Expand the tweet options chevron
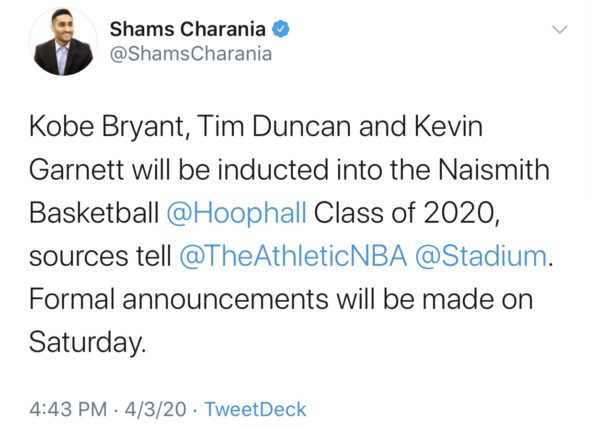595x430 pixels. tap(560, 29)
